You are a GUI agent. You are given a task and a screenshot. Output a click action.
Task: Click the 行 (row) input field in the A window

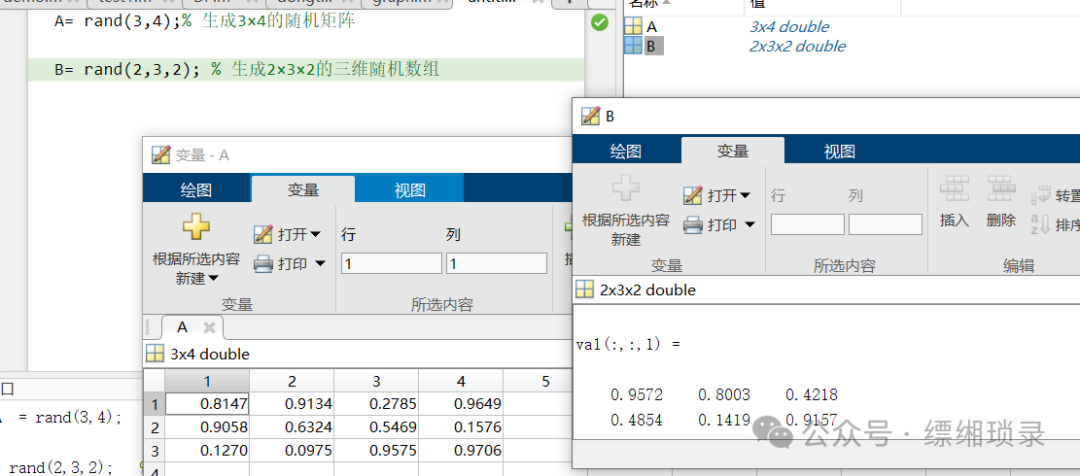coord(391,264)
